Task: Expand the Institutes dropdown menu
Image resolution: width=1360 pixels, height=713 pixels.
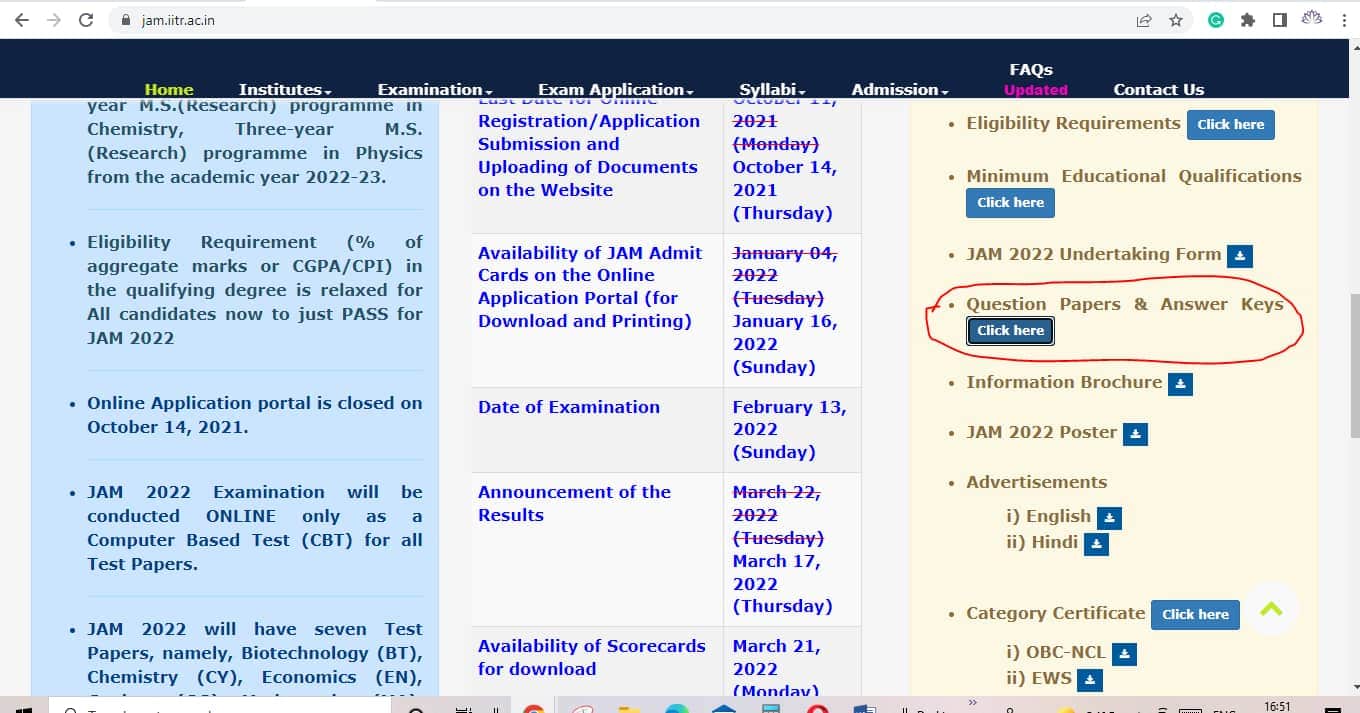Action: tap(285, 89)
